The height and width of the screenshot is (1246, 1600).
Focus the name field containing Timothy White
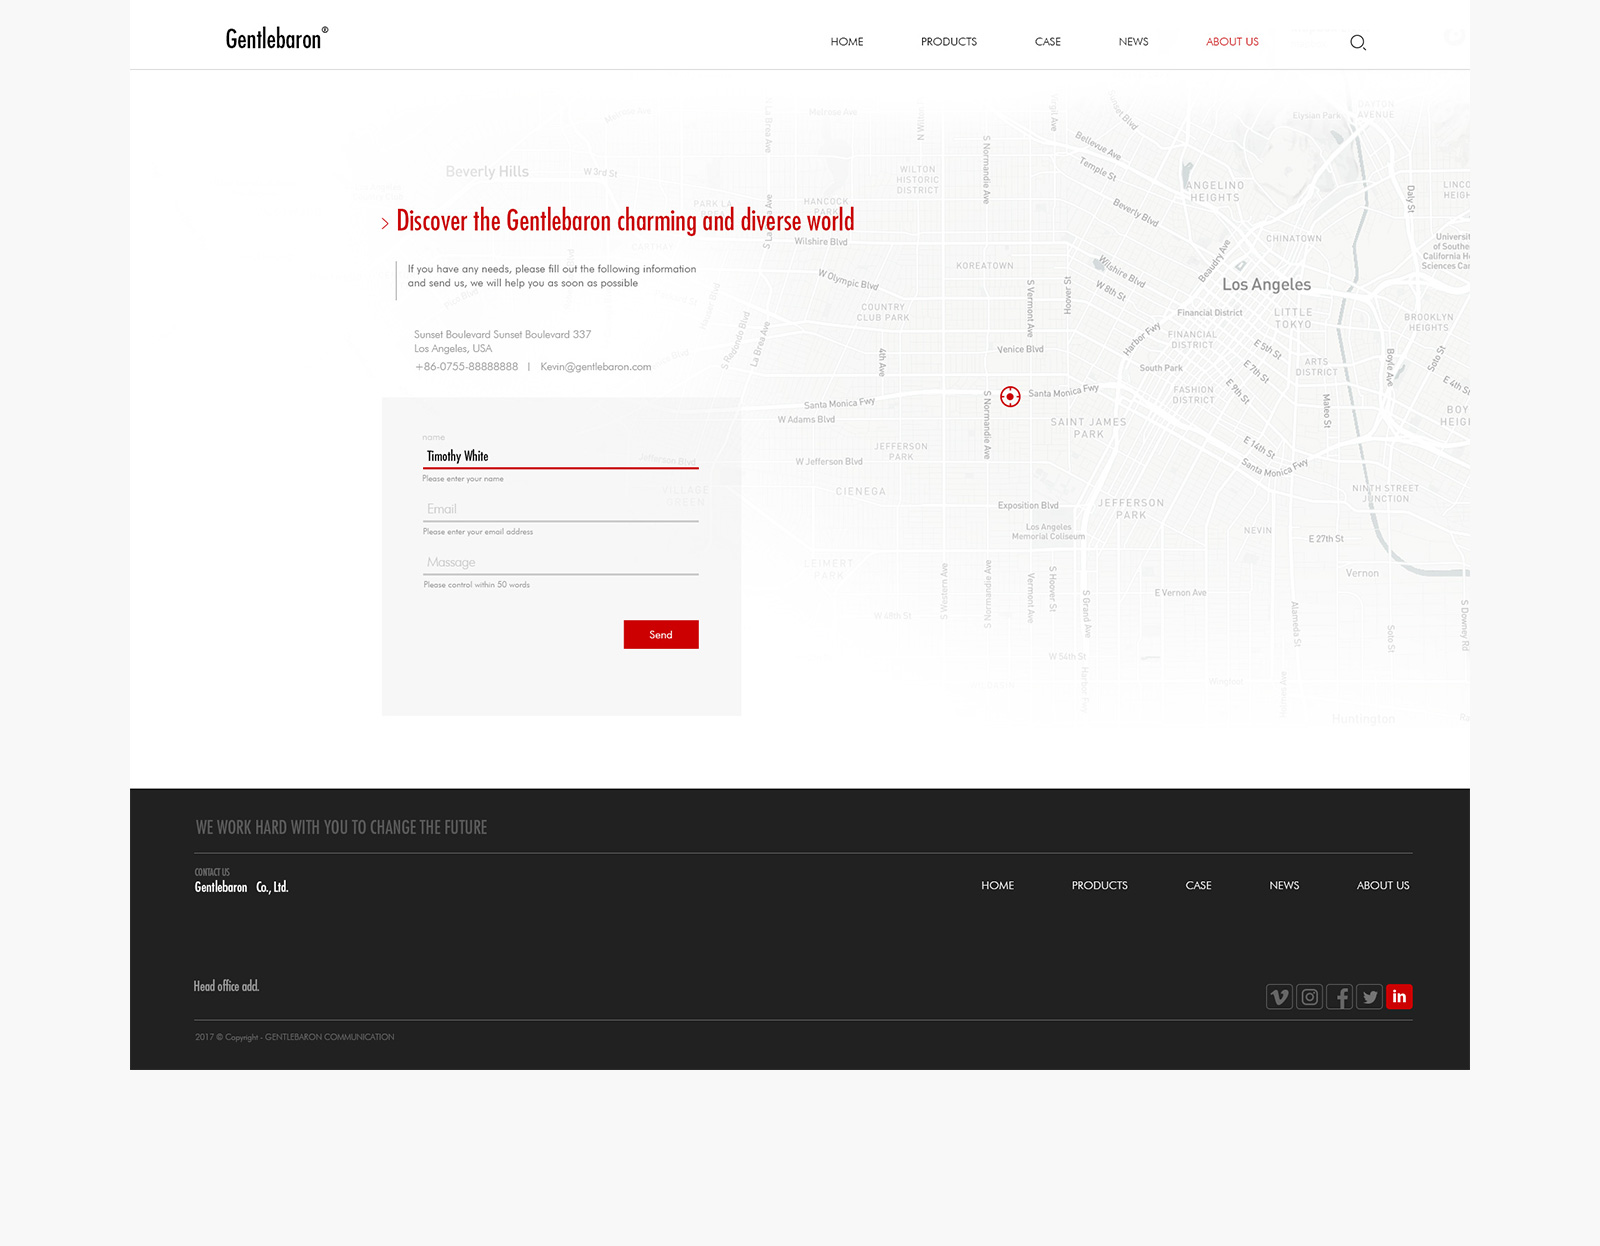pos(560,456)
